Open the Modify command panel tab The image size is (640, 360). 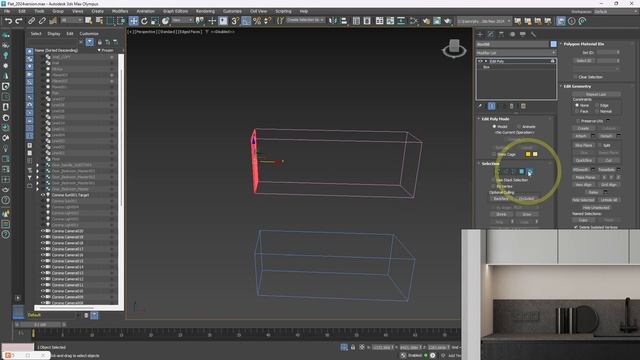point(491,35)
